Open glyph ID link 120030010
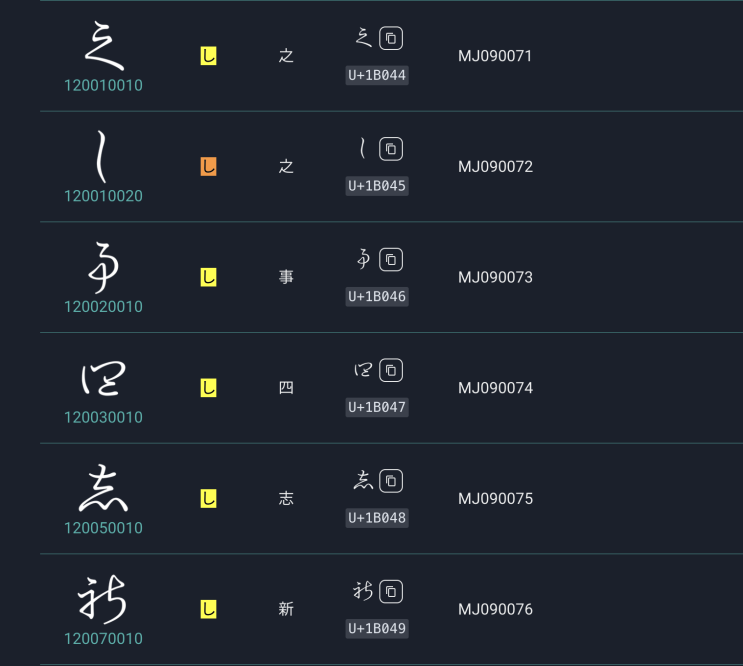 click(103, 418)
